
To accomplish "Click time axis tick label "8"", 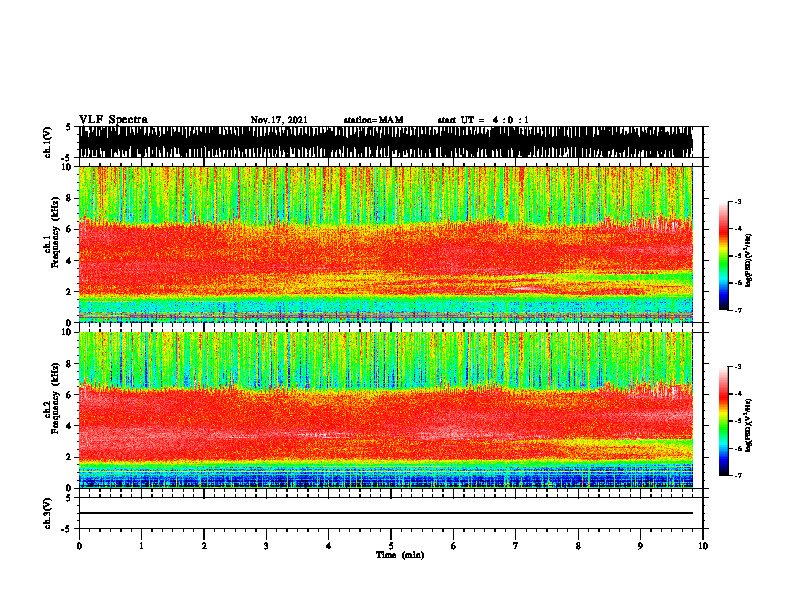I will [578, 546].
